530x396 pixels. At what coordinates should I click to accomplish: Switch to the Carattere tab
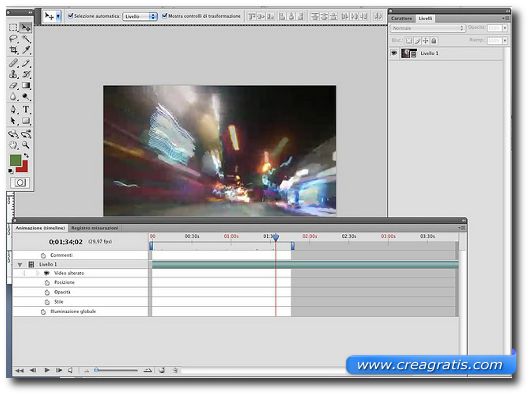coord(402,19)
